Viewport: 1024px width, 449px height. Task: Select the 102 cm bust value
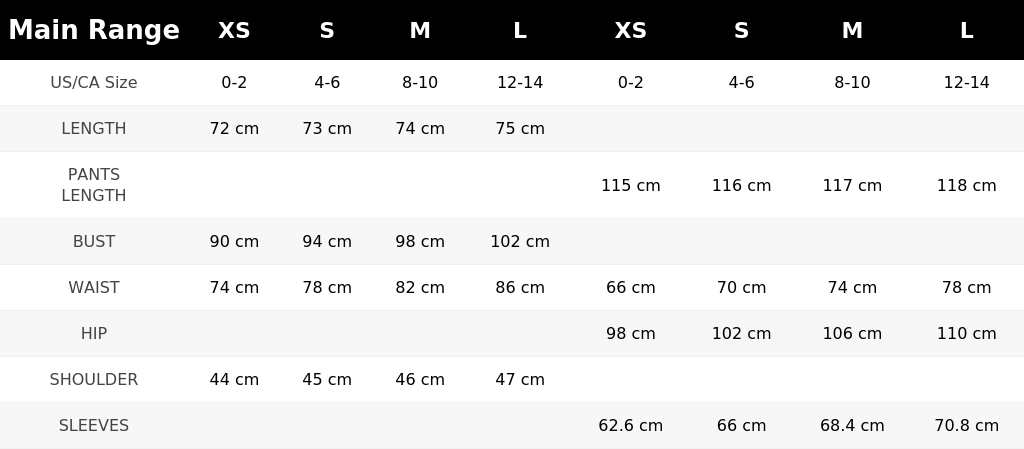coord(520,241)
